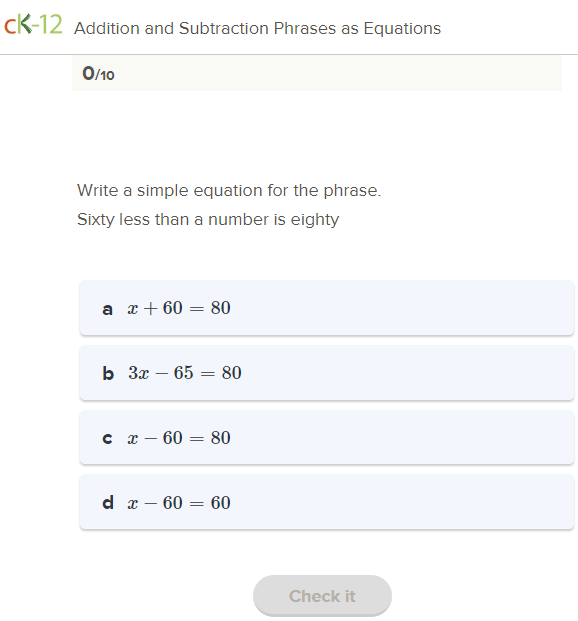Choose the equation x − 60 = 80
Viewport: 578px width, 621px height.
[x=179, y=438]
